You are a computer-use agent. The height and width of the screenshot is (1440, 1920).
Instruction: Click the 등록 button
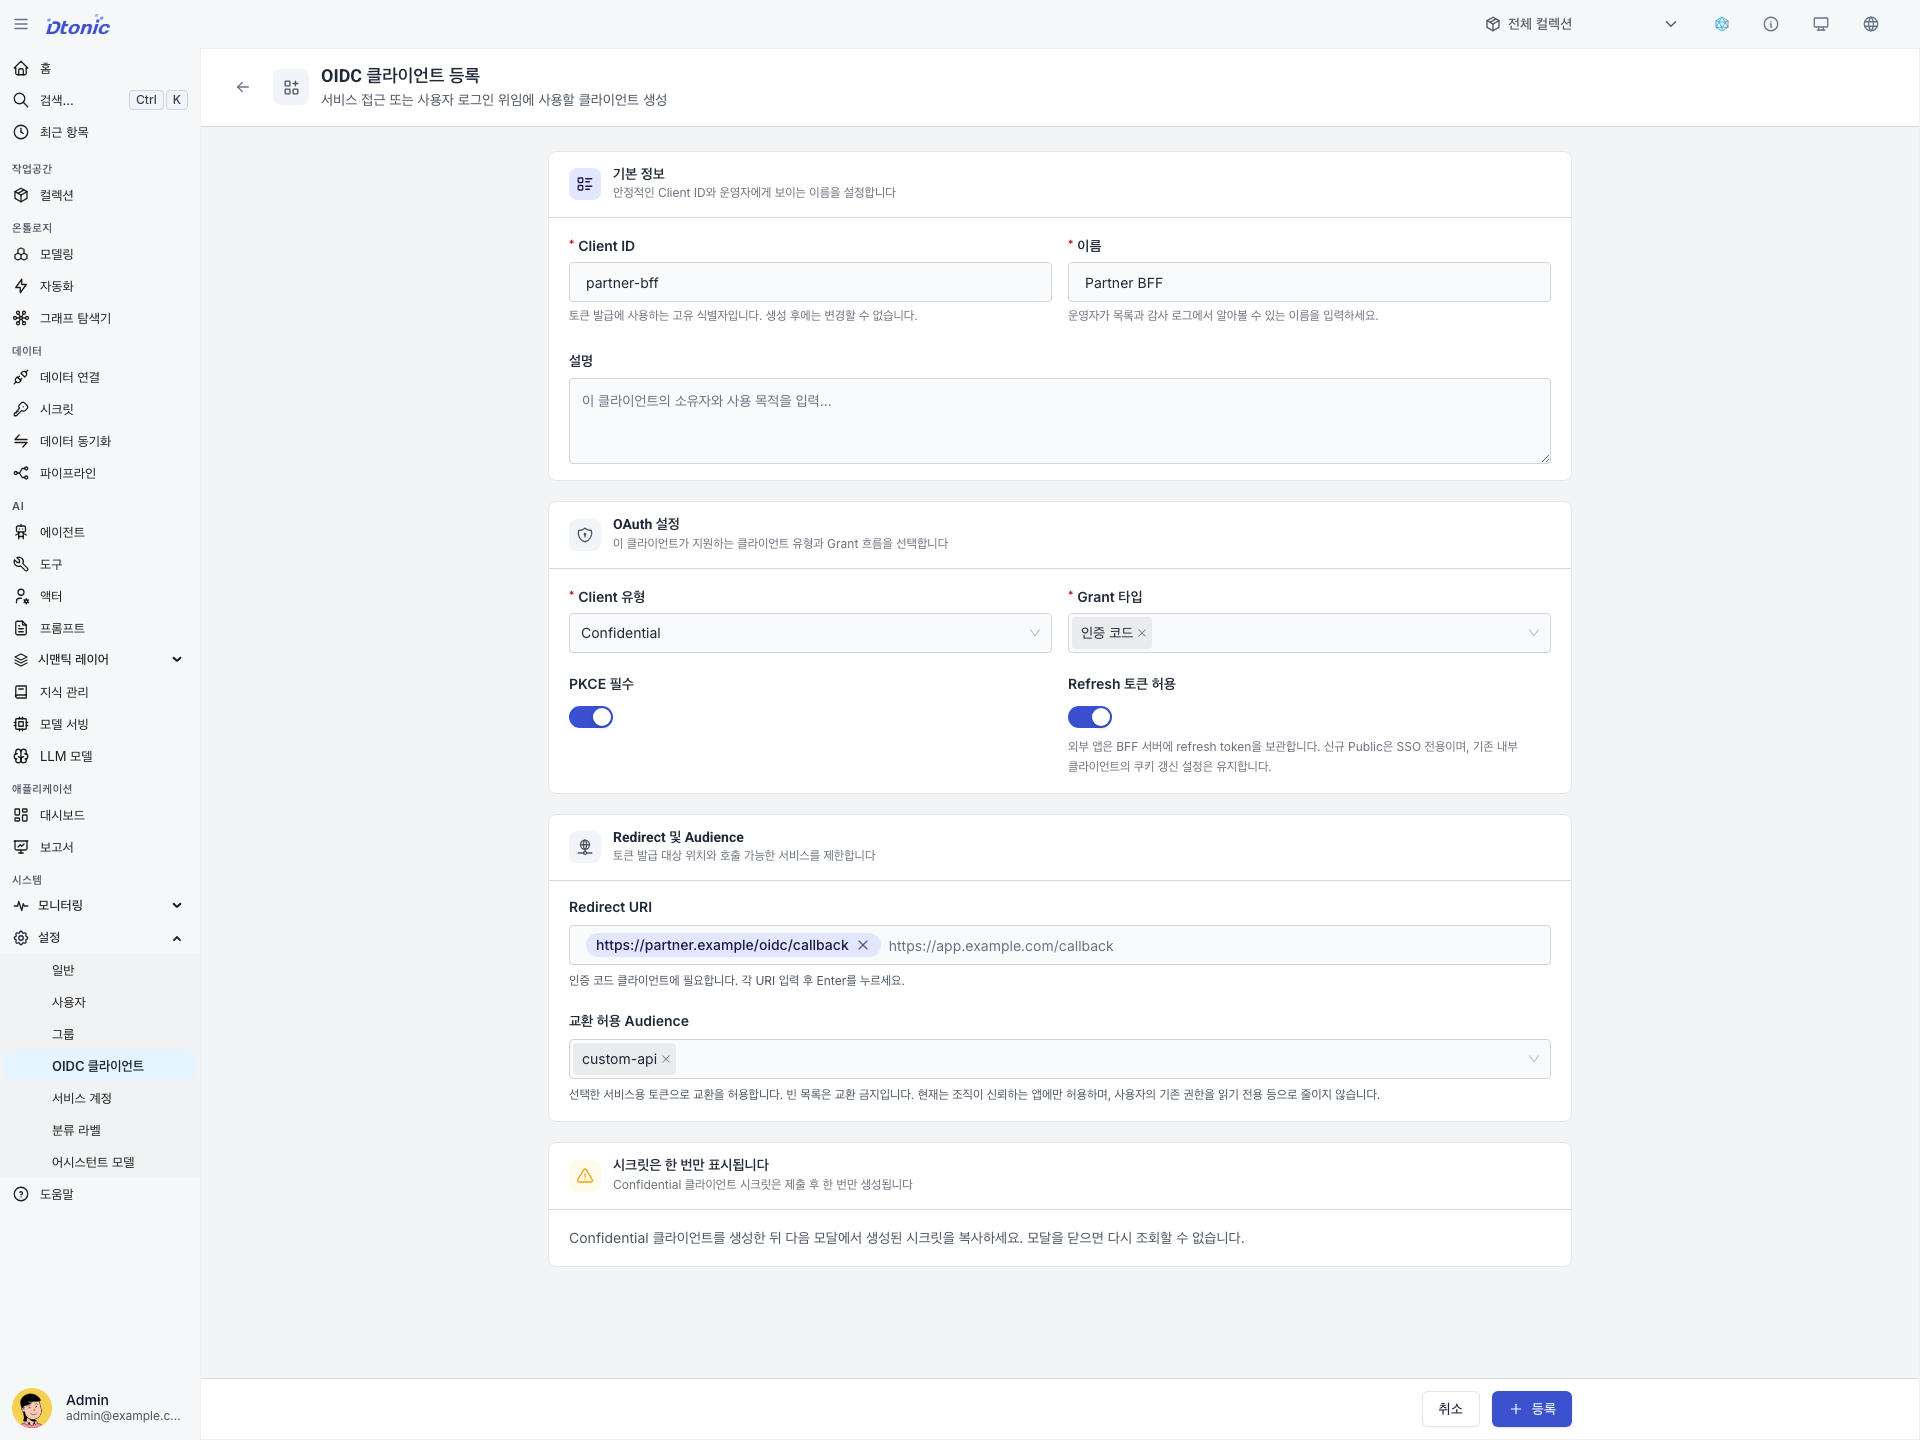(x=1531, y=1409)
